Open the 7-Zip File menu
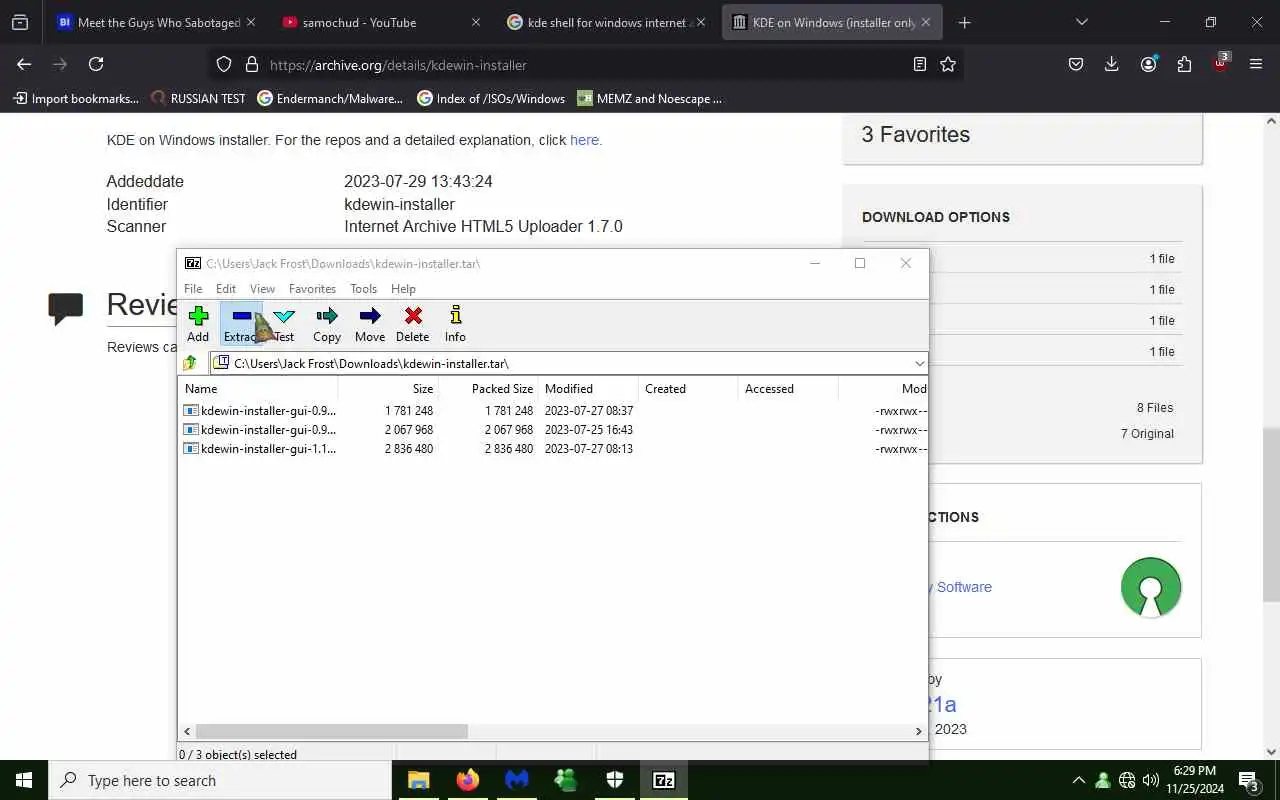The image size is (1280, 800). click(x=193, y=289)
